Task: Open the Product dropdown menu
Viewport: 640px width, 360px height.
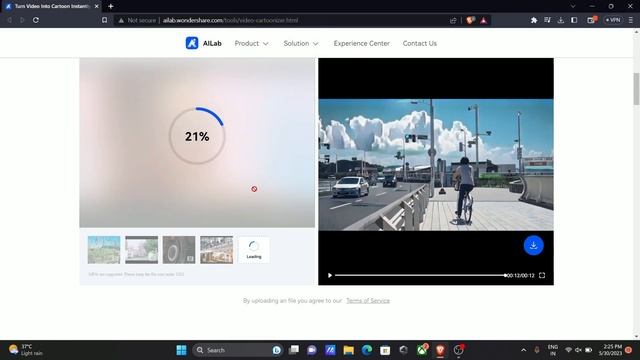Action: coord(251,43)
